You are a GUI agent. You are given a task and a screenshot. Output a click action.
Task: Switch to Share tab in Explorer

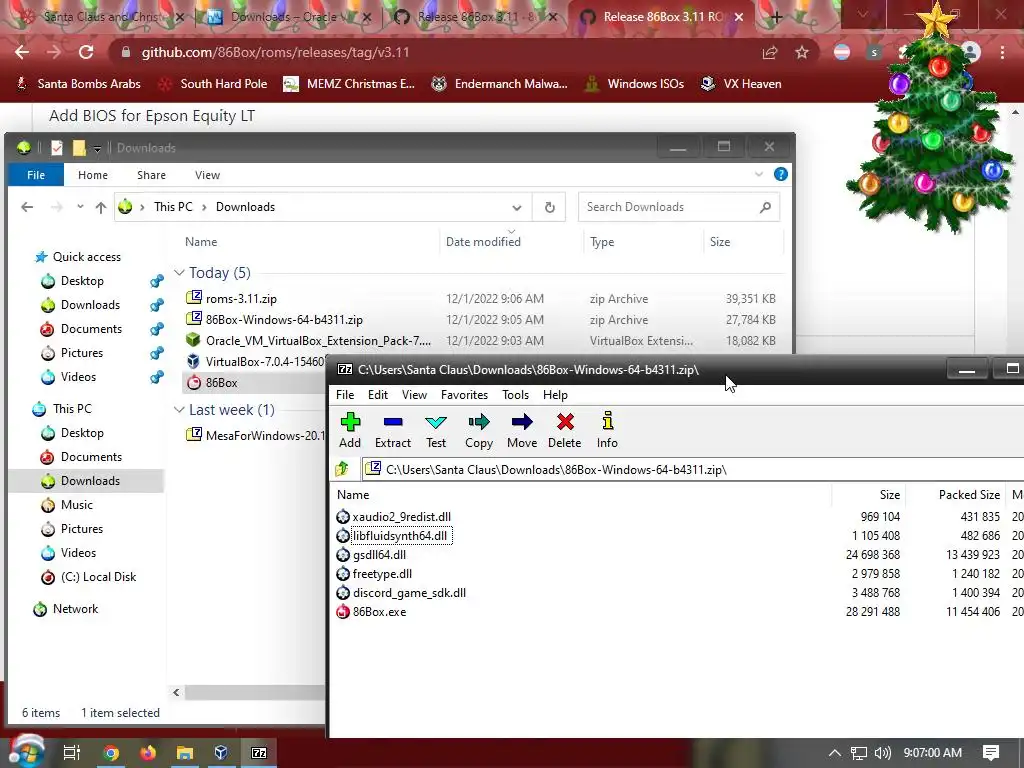(151, 175)
